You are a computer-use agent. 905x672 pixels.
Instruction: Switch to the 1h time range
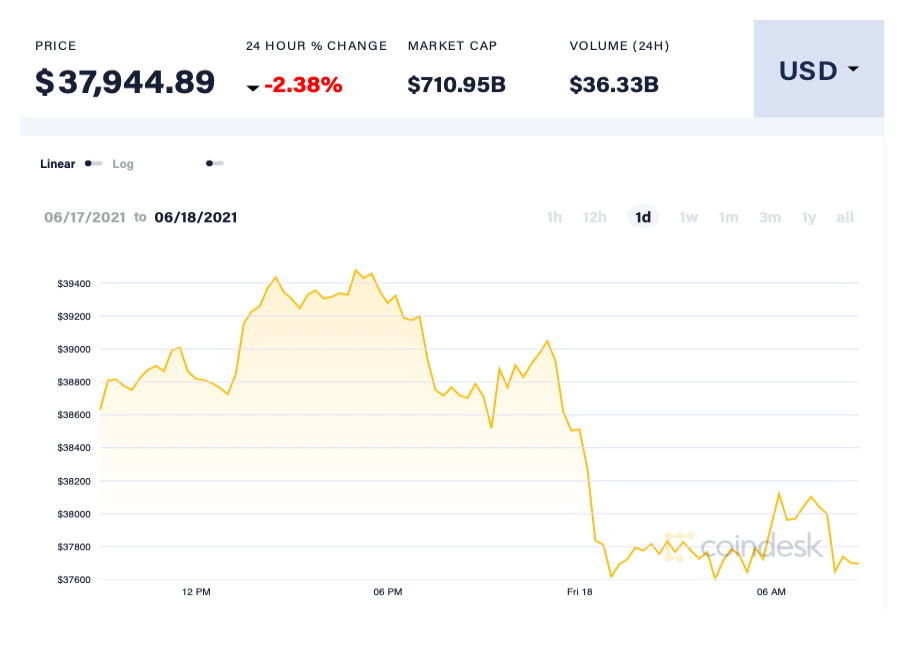[x=554, y=217]
